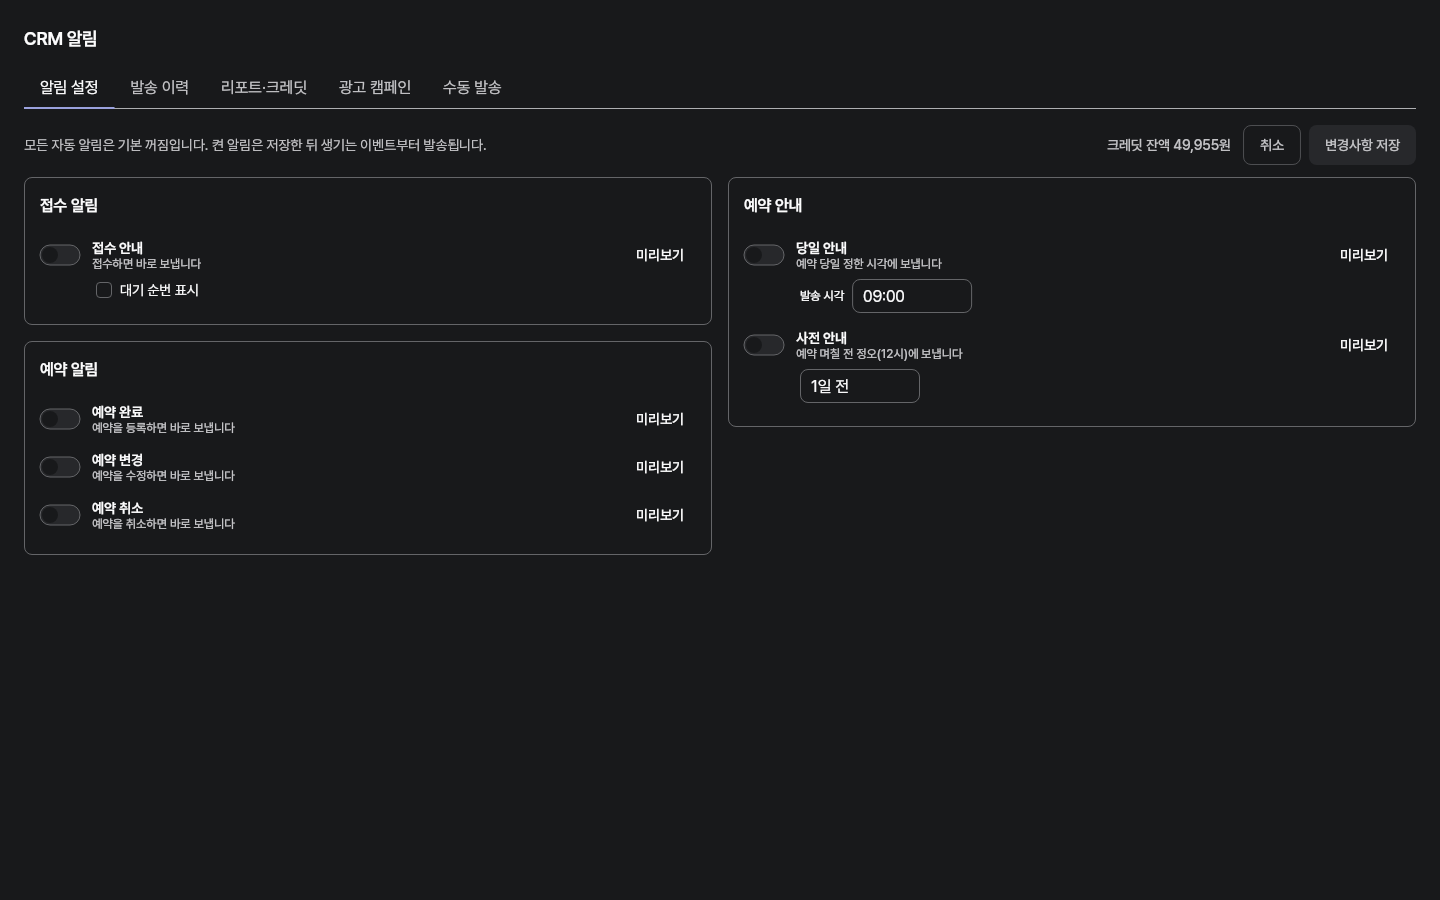
Task: Click the 발송 시각 09:00 time field
Action: coord(912,296)
